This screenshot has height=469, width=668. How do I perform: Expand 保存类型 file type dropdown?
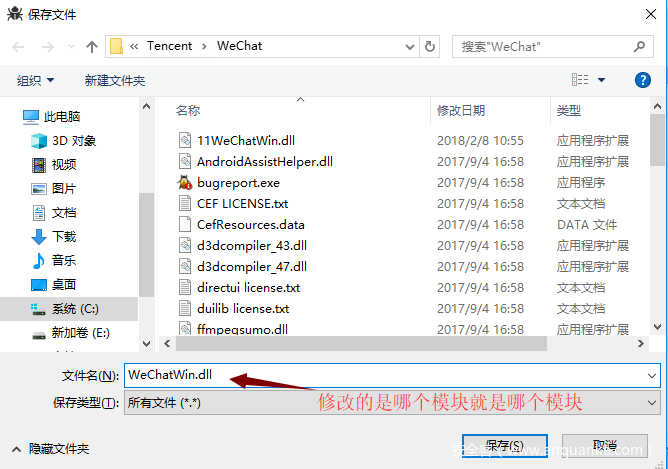coord(651,403)
